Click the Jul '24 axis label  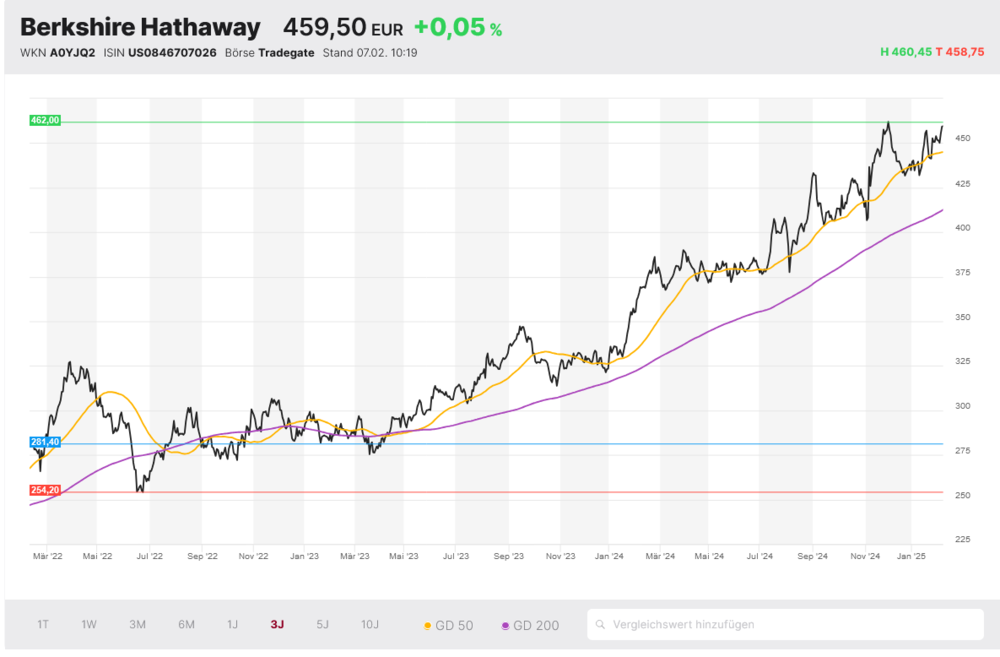point(760,556)
